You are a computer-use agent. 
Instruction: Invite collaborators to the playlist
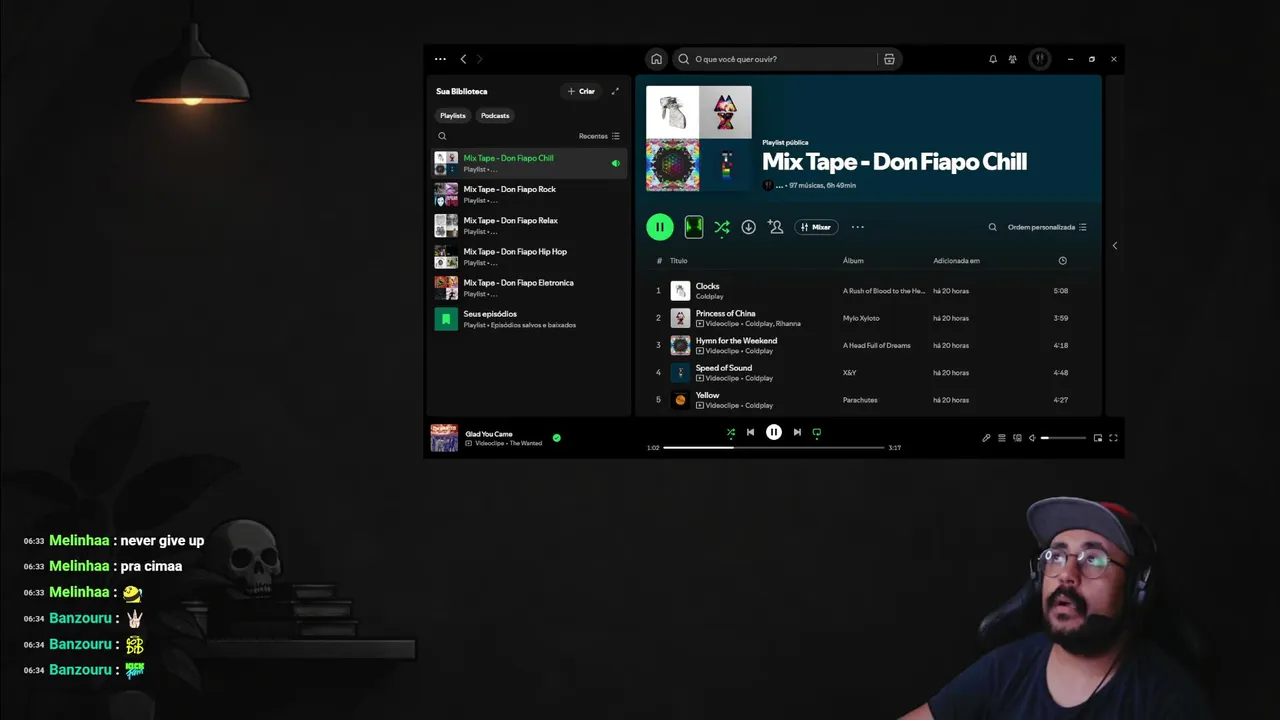coord(775,227)
